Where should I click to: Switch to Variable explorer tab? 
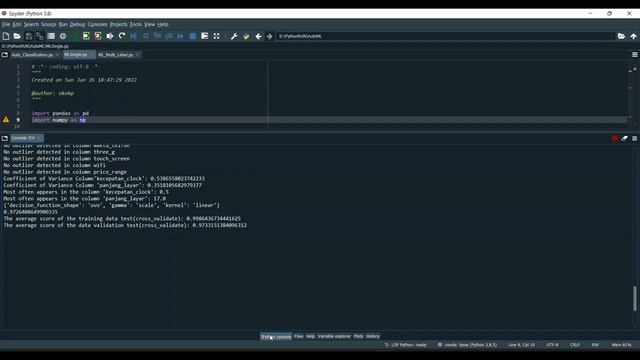pos(334,336)
